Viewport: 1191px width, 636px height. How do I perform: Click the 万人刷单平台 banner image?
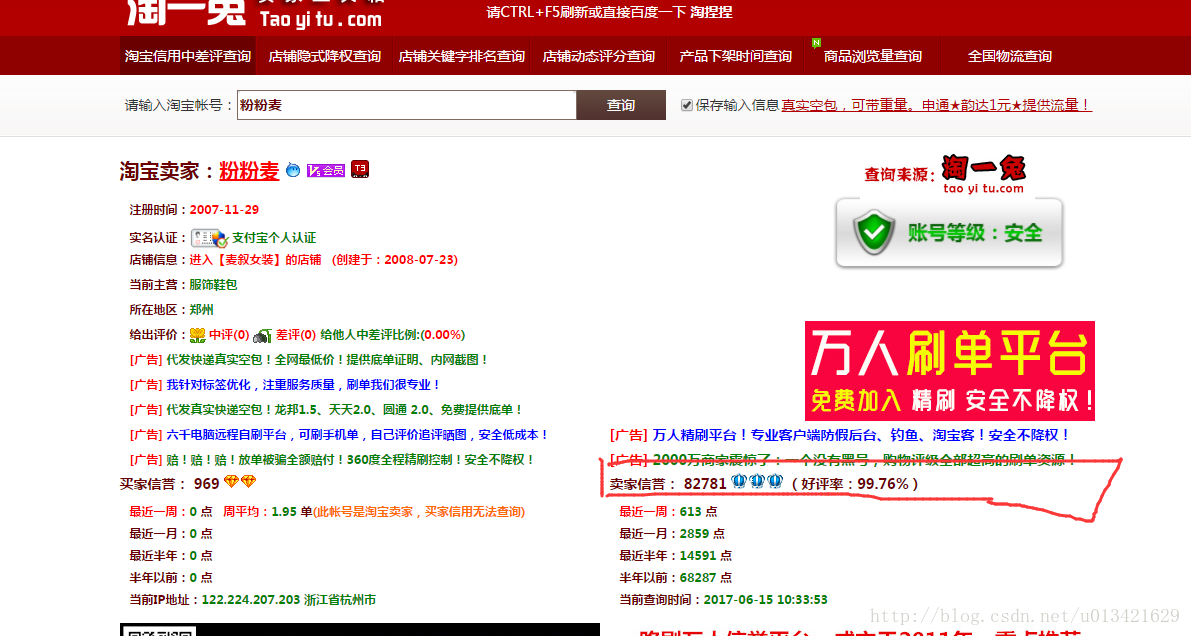(x=949, y=371)
